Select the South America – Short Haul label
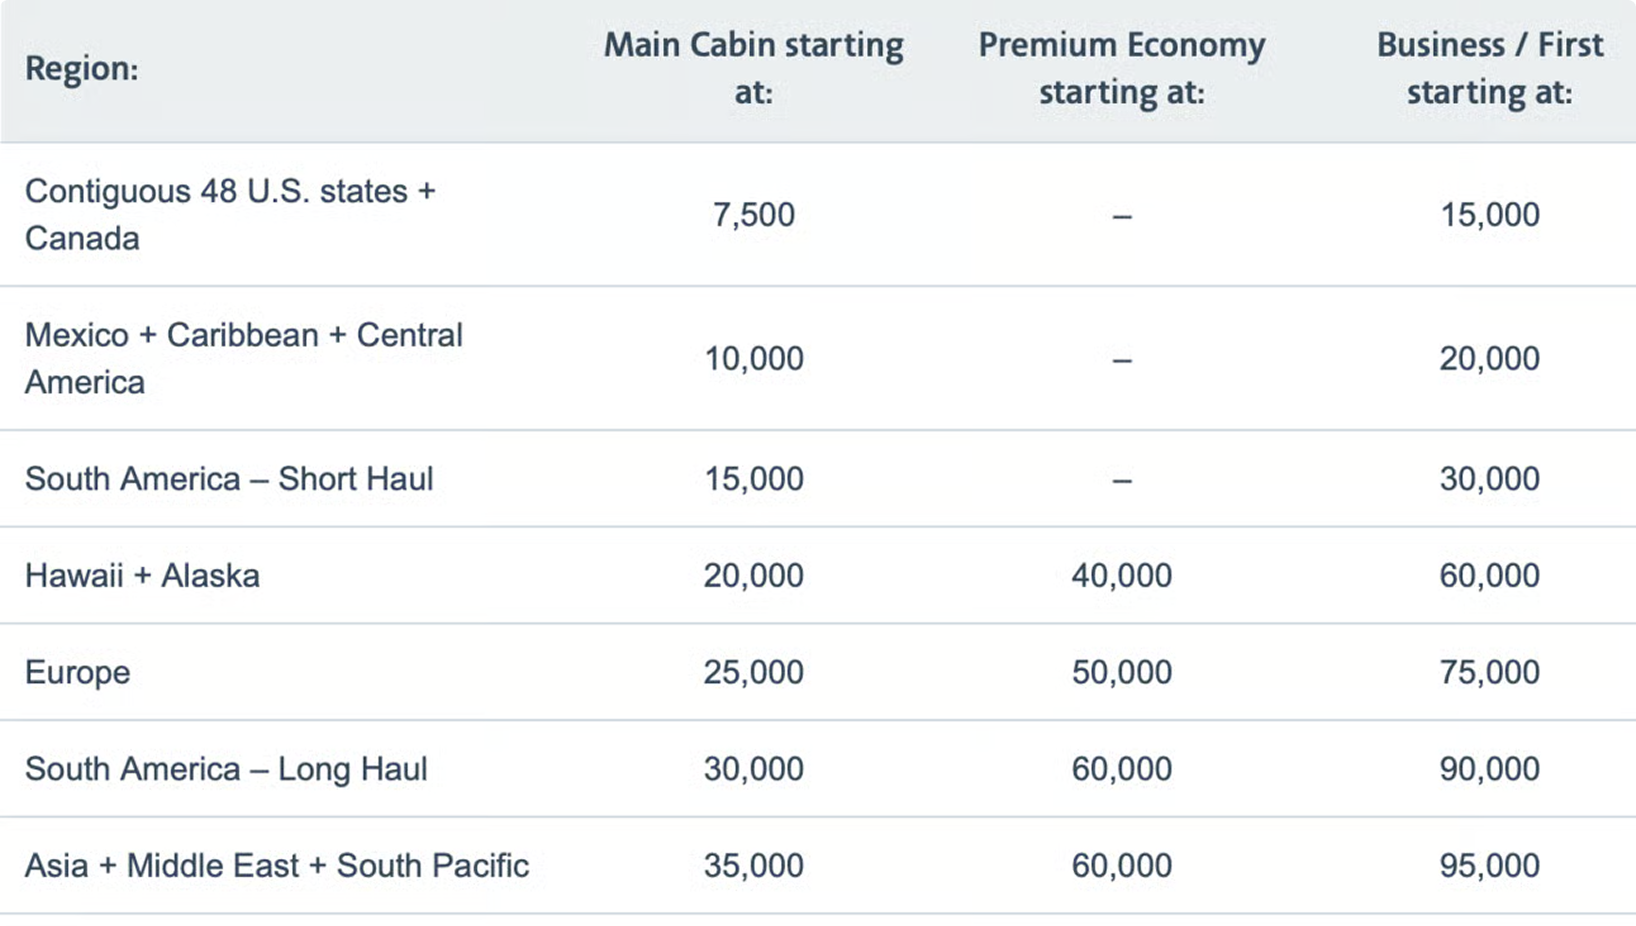 pyautogui.click(x=229, y=479)
